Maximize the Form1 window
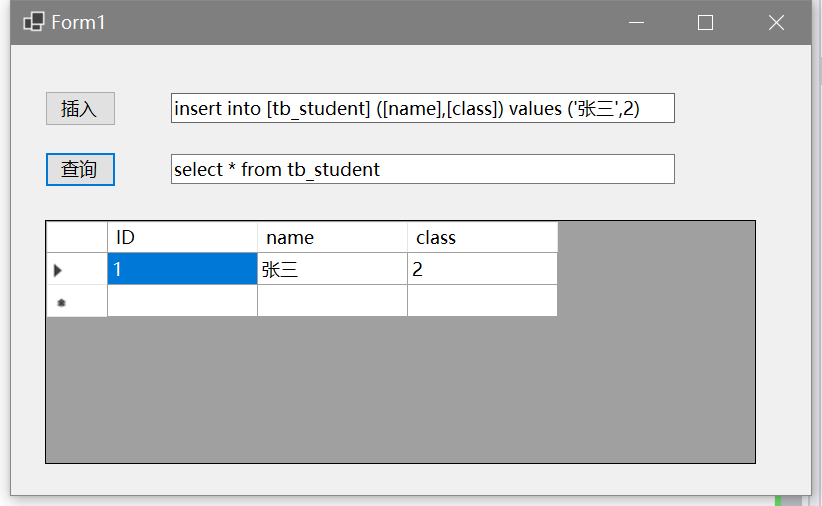This screenshot has height=506, width=822. click(x=705, y=22)
